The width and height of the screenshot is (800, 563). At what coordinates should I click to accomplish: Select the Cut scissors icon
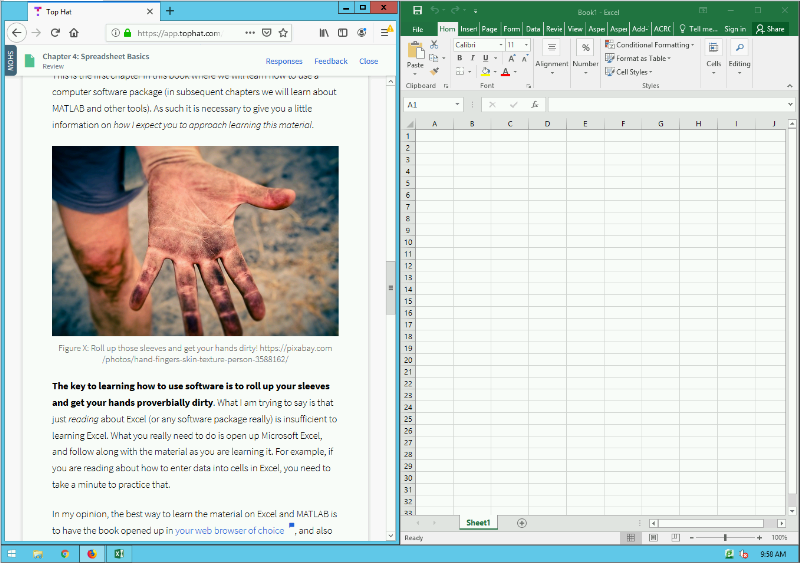pyautogui.click(x=434, y=45)
